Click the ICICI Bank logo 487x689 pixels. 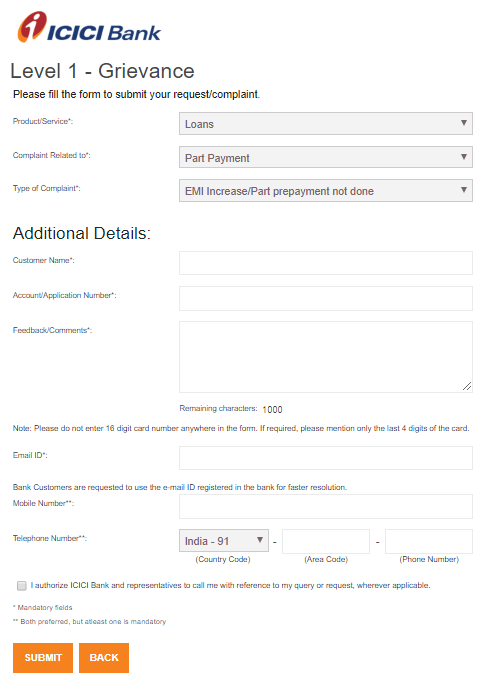point(89,27)
